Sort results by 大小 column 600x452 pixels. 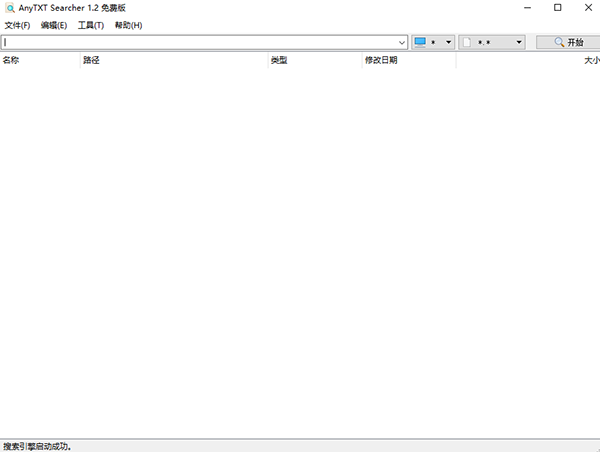click(528, 60)
